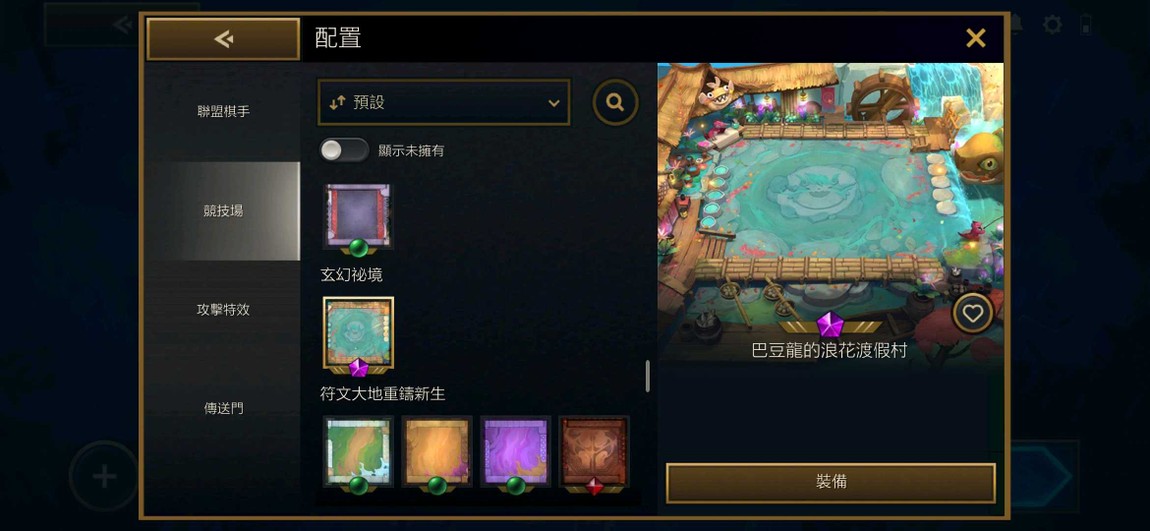Tap the plus circle icon at bottom left
The image size is (1150, 531).
click(x=104, y=476)
